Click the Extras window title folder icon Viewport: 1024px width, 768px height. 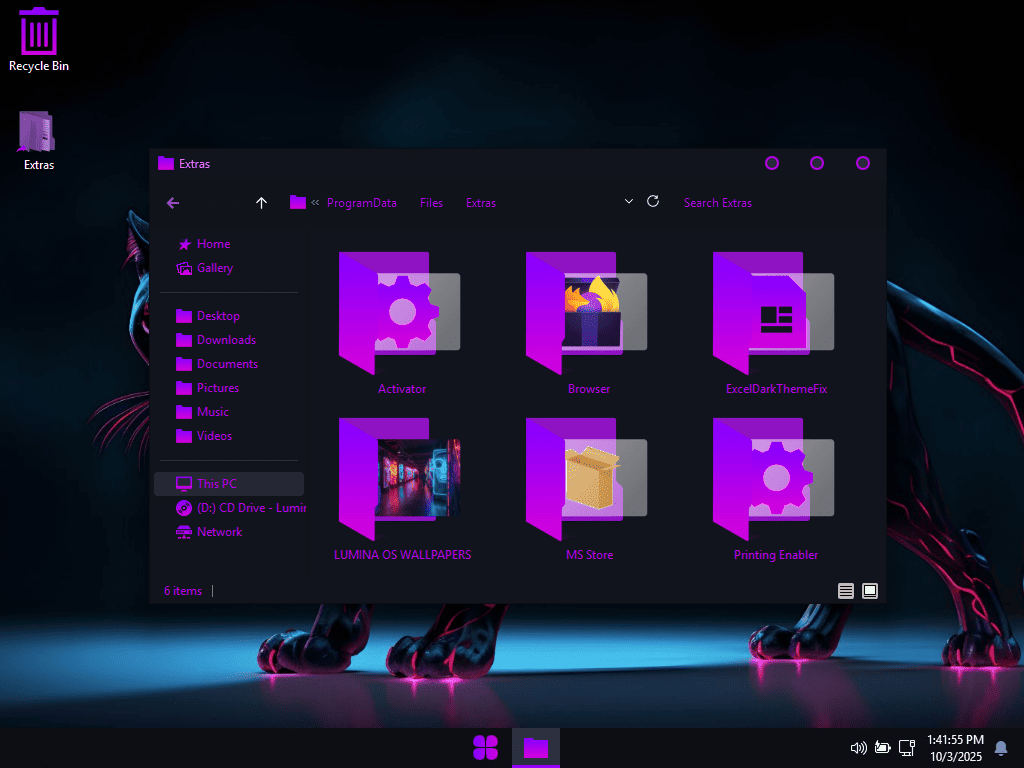[x=166, y=163]
